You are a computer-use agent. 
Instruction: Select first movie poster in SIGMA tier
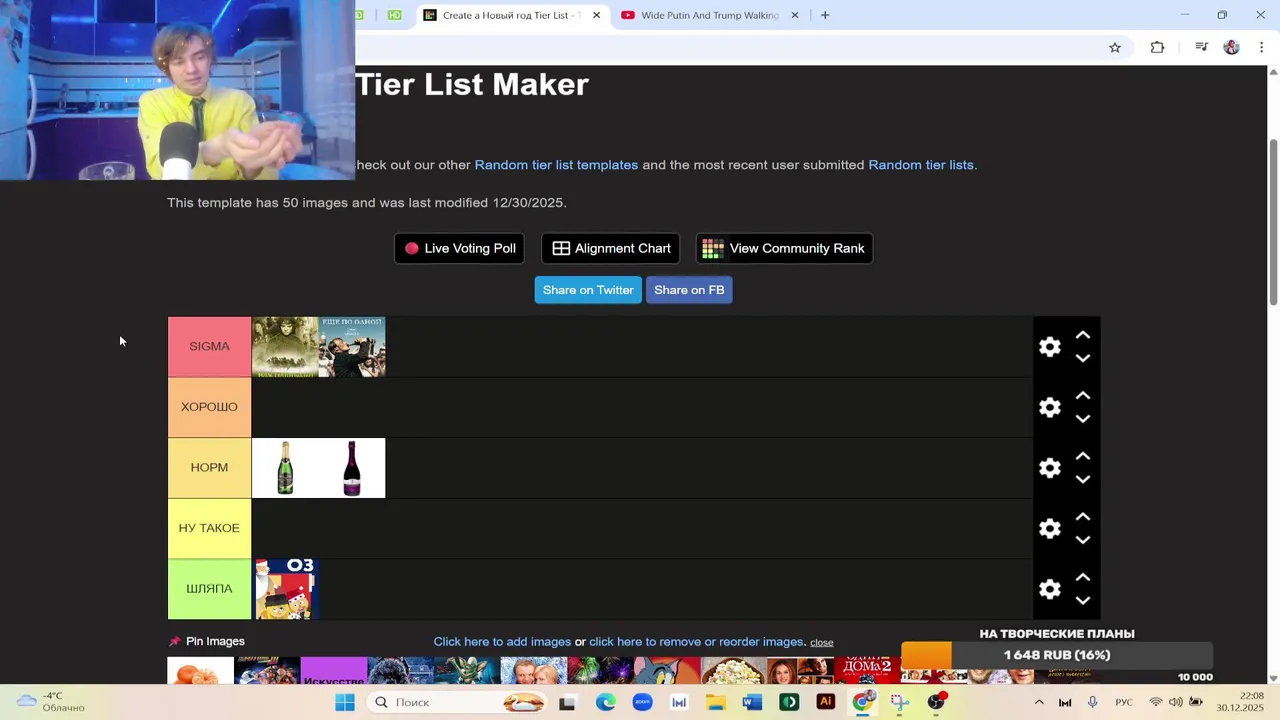(x=285, y=347)
